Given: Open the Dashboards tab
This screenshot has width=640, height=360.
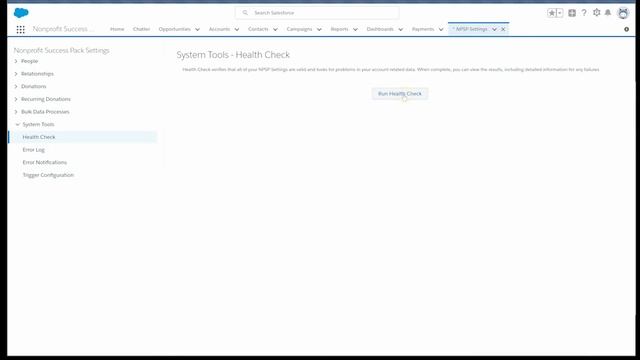Looking at the screenshot, I should [380, 29].
